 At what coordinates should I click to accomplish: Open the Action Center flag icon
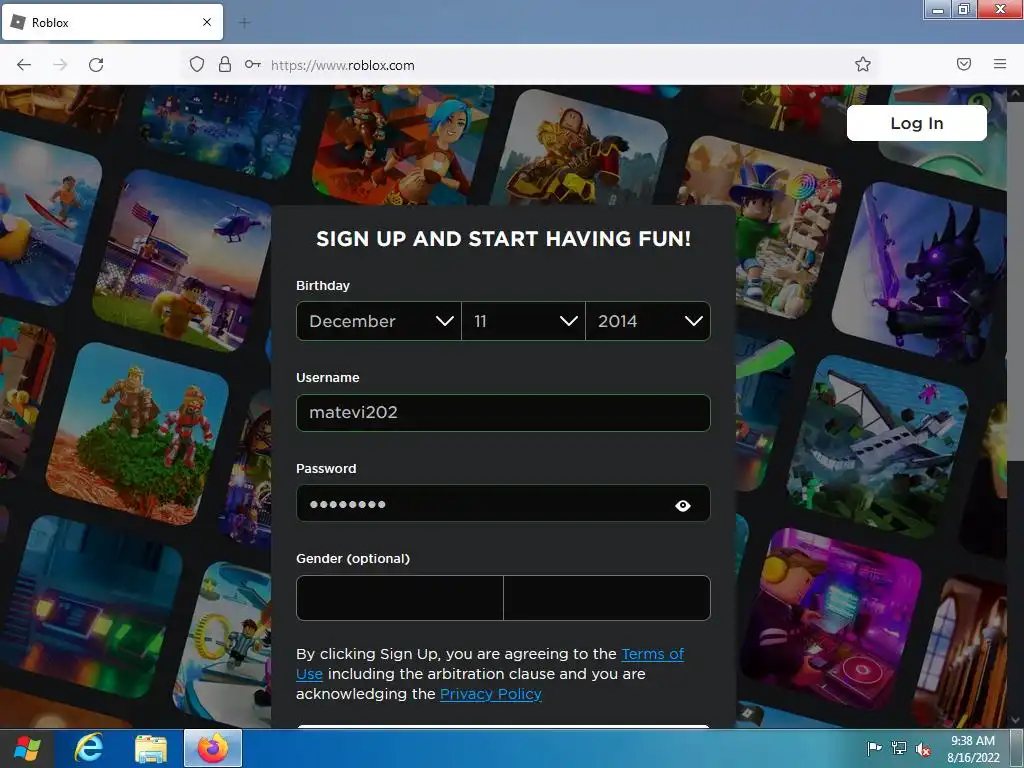click(x=874, y=748)
